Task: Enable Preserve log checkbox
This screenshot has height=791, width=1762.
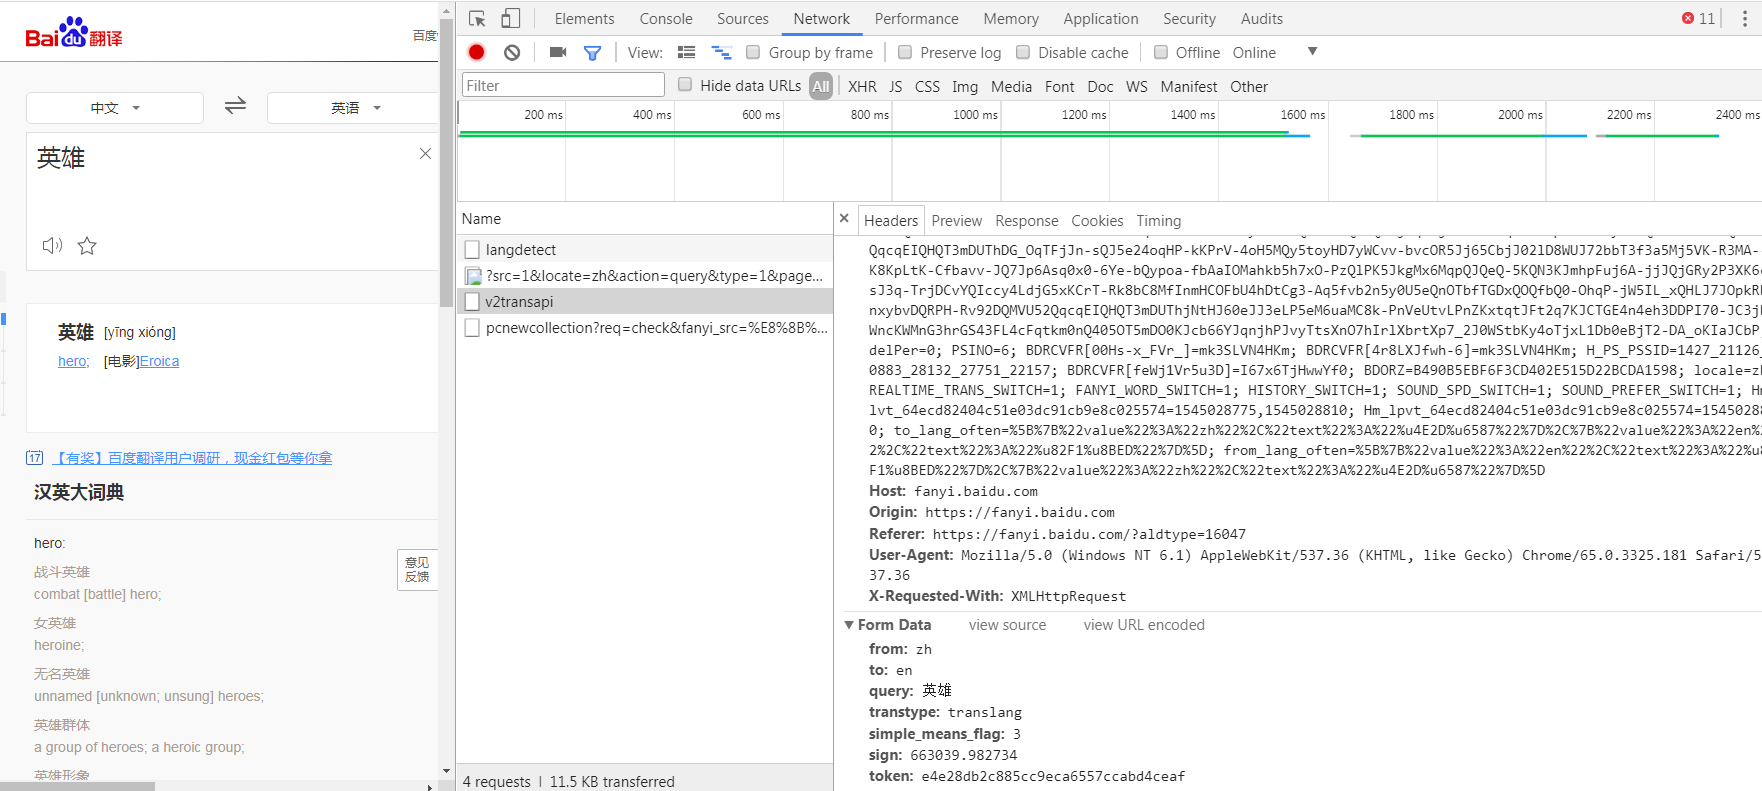Action: pyautogui.click(x=905, y=52)
